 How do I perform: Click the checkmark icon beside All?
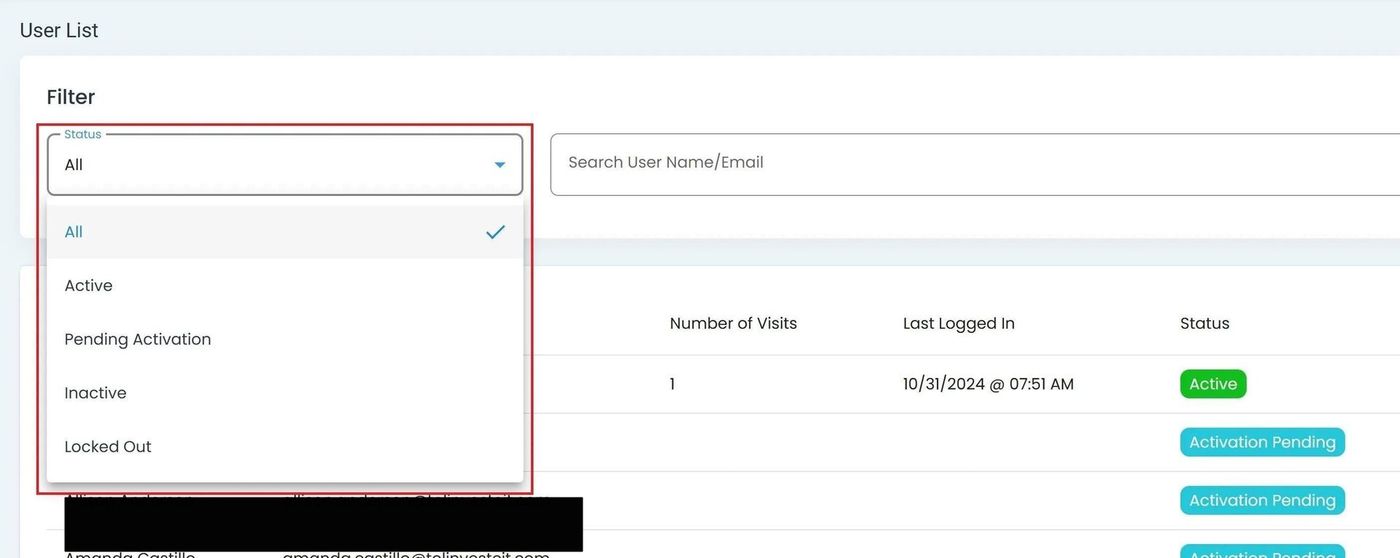[495, 232]
